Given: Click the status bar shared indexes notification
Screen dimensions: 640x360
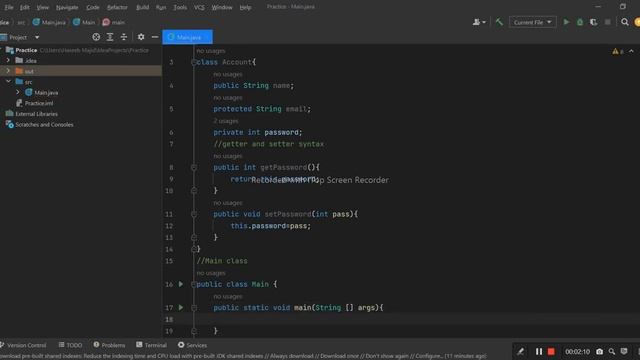Looking at the screenshot, I should 243,356.
